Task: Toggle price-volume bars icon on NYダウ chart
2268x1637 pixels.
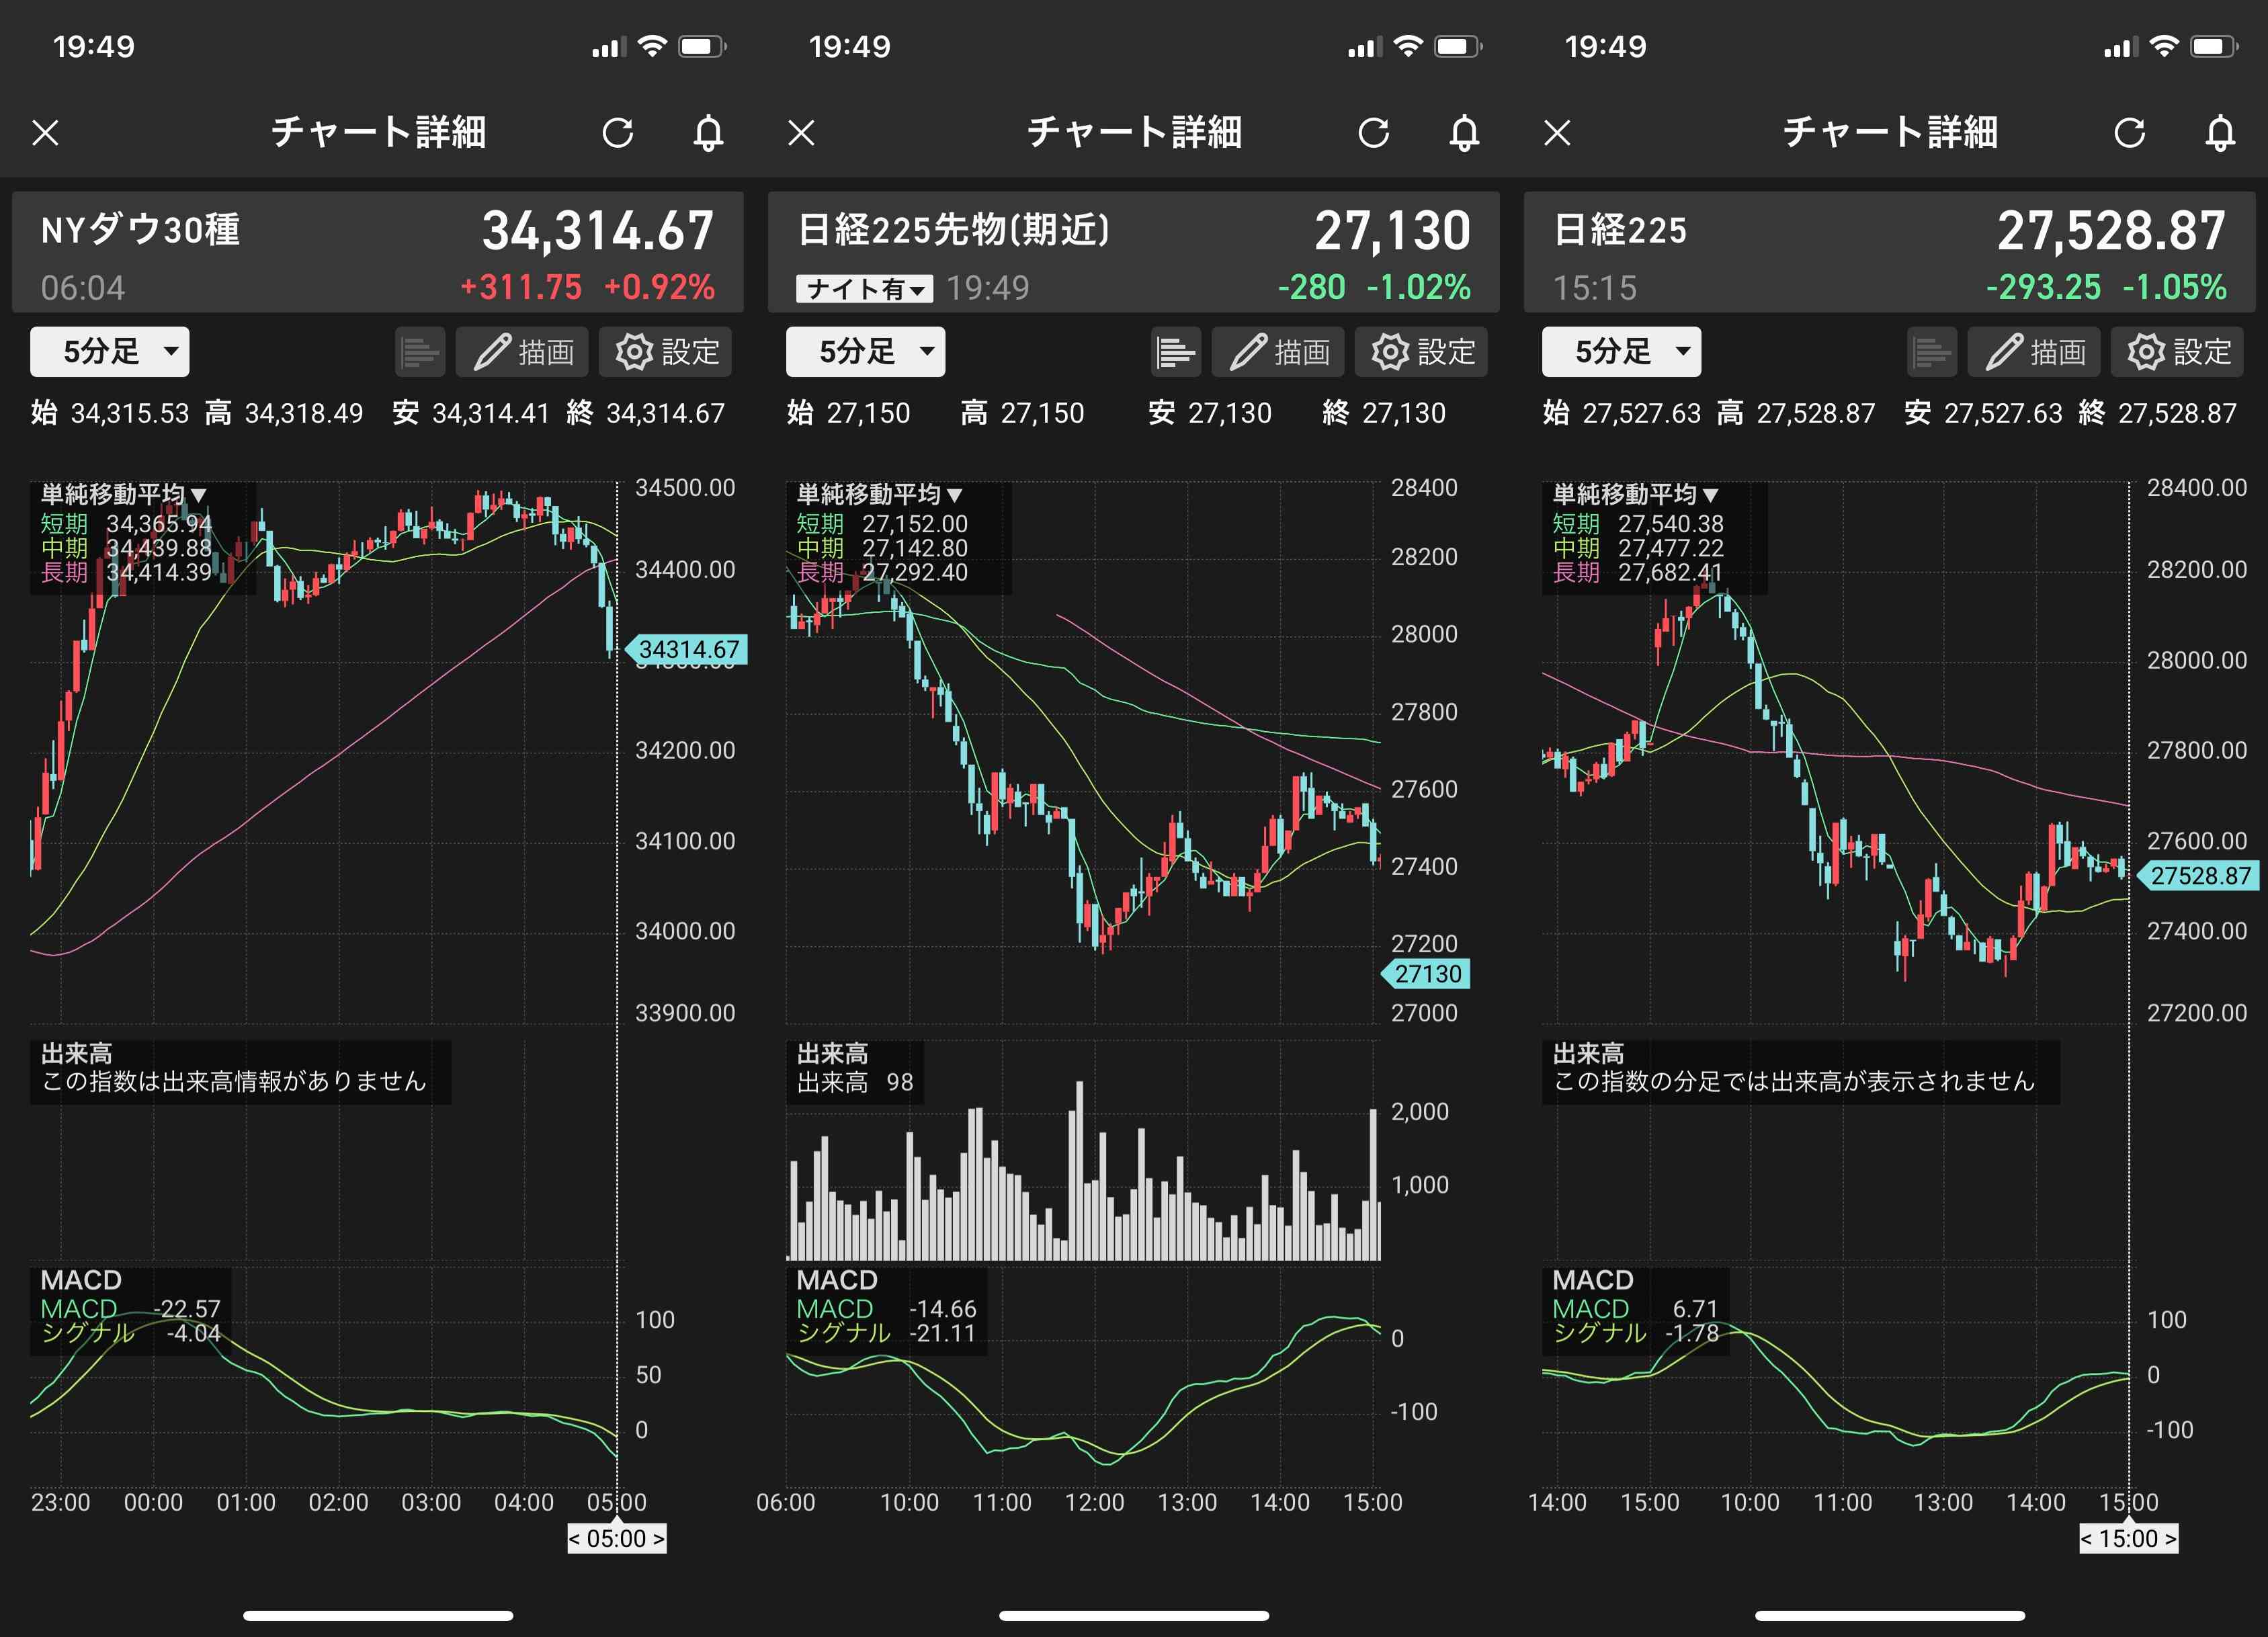Action: click(x=419, y=352)
